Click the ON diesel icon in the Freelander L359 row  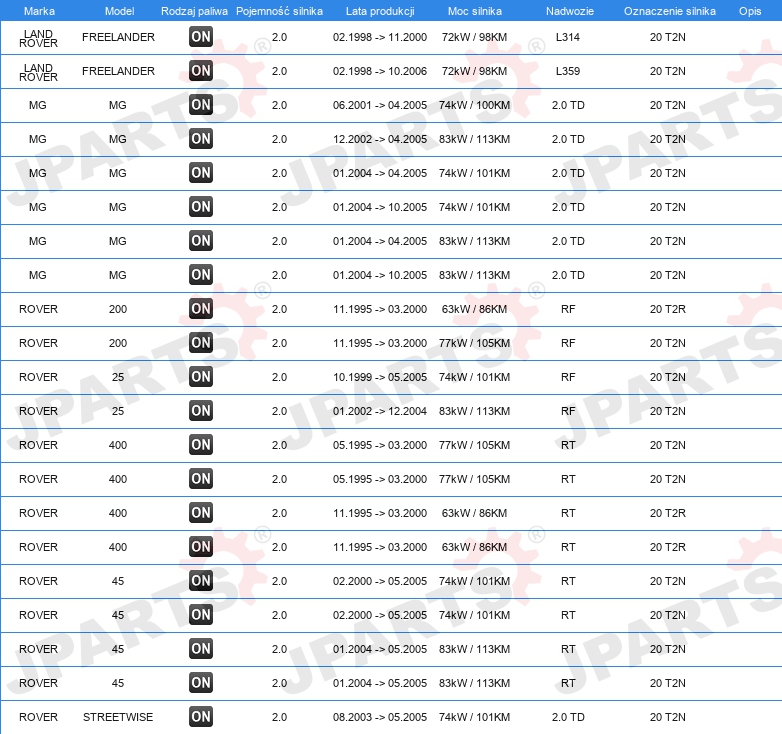point(201,70)
